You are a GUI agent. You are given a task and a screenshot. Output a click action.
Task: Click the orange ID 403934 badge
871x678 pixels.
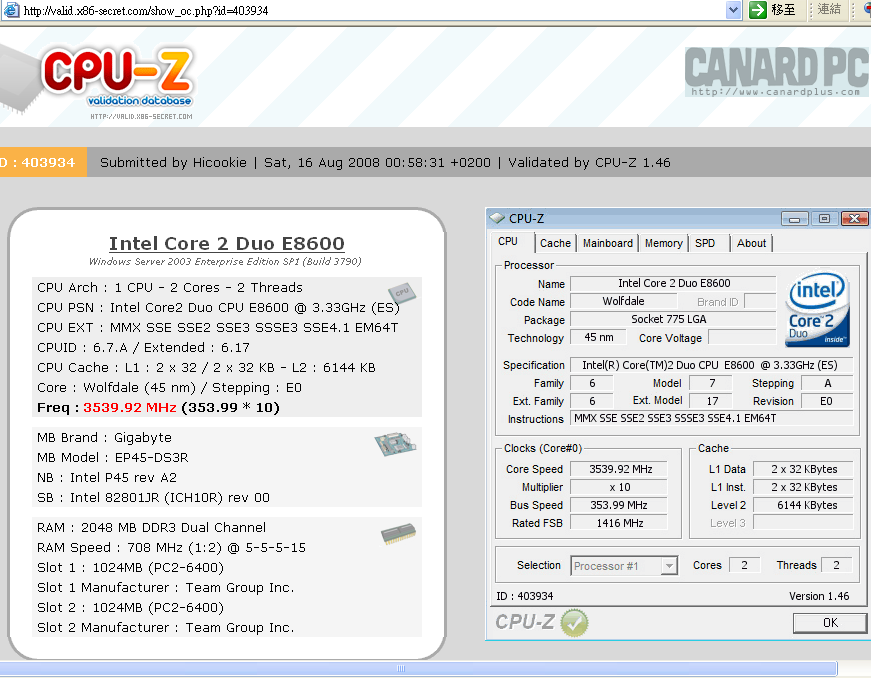tap(43, 162)
